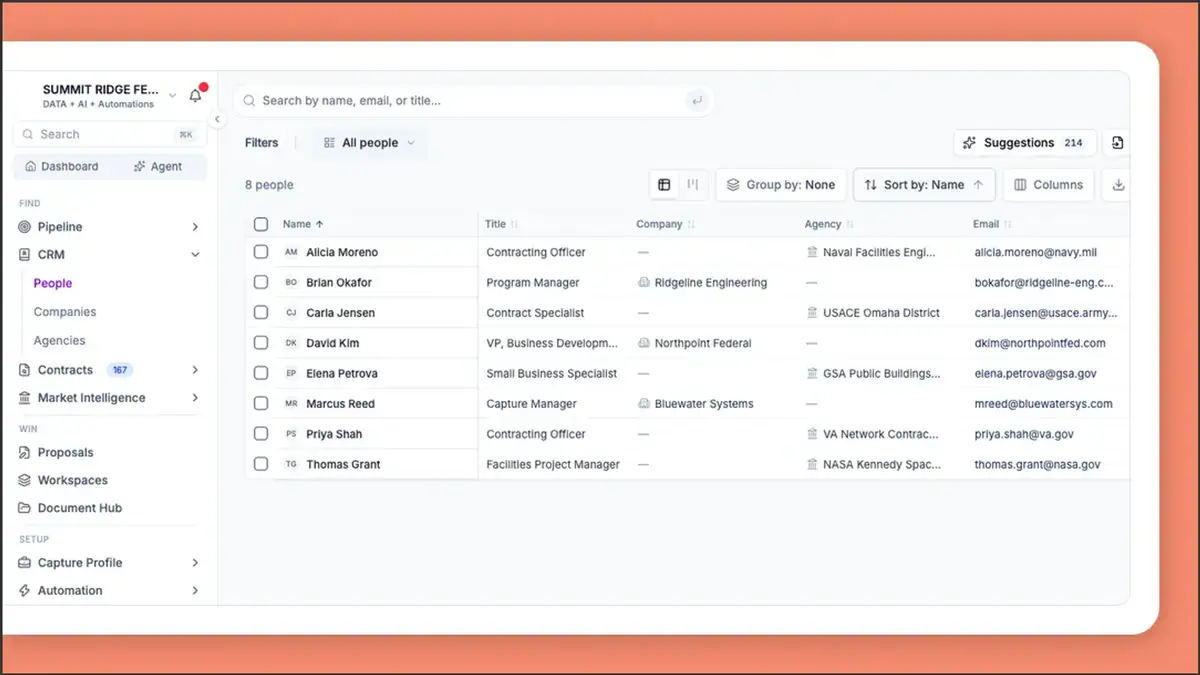Click the Automation lightning icon
1200x675 pixels.
coord(26,591)
